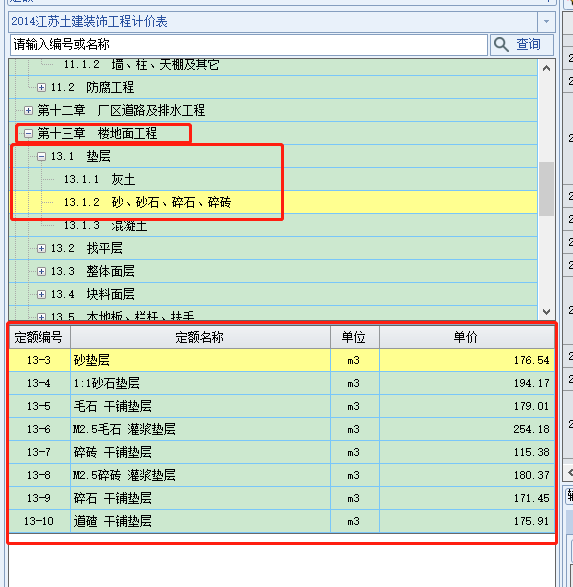
Task: Select the M2.5碎砖 灌浆垫层 entry
Action: (200, 475)
